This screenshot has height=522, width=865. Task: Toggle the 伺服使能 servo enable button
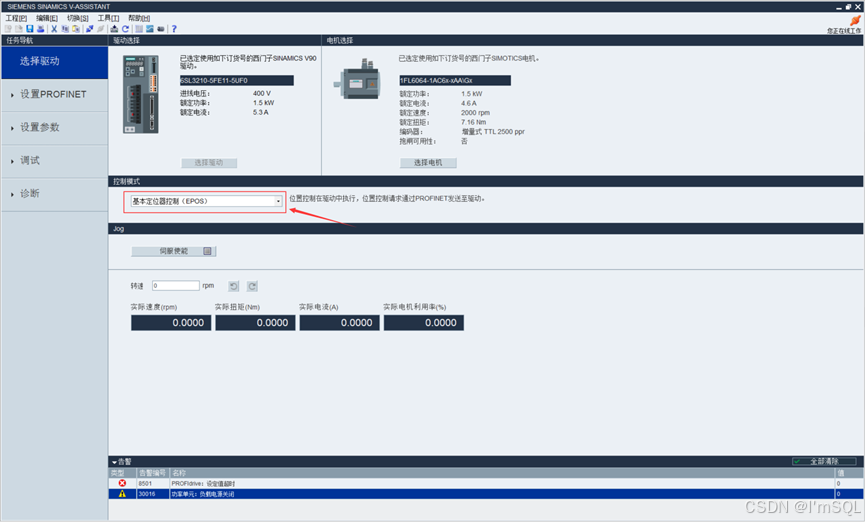[173, 251]
